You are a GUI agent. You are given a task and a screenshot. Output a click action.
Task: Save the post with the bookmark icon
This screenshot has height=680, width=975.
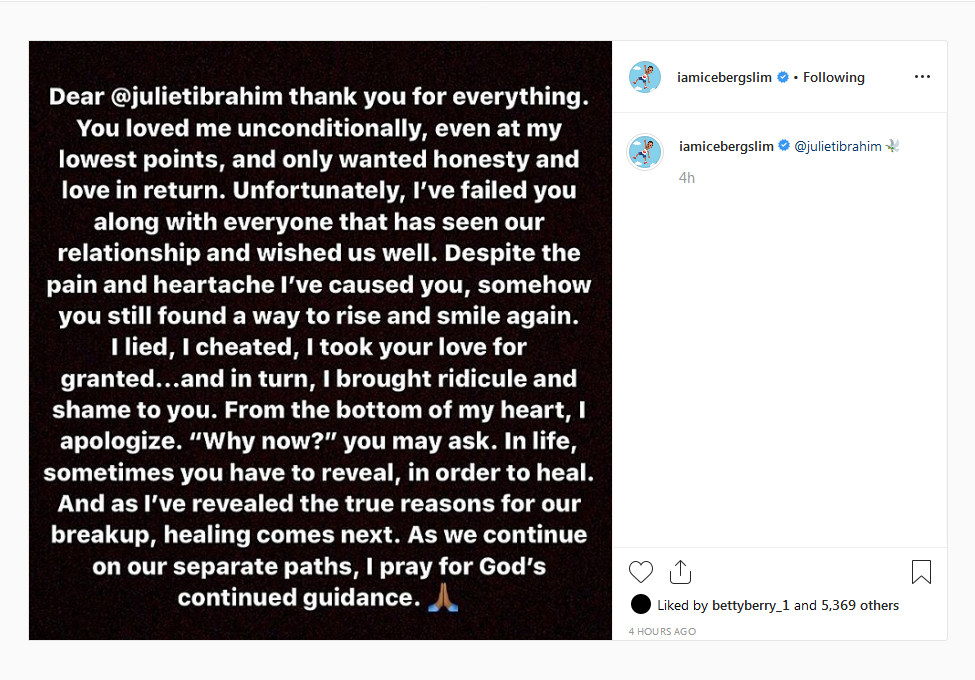[921, 570]
